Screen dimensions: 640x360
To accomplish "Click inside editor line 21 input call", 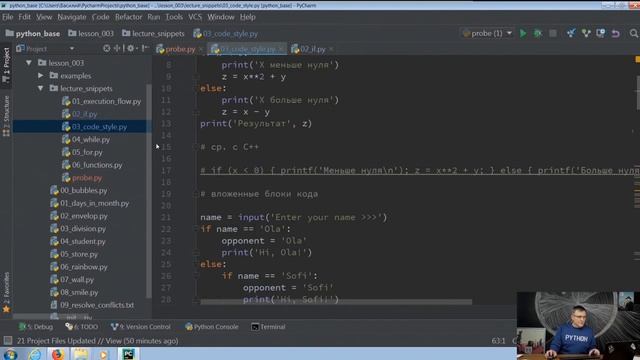I will 312,217.
